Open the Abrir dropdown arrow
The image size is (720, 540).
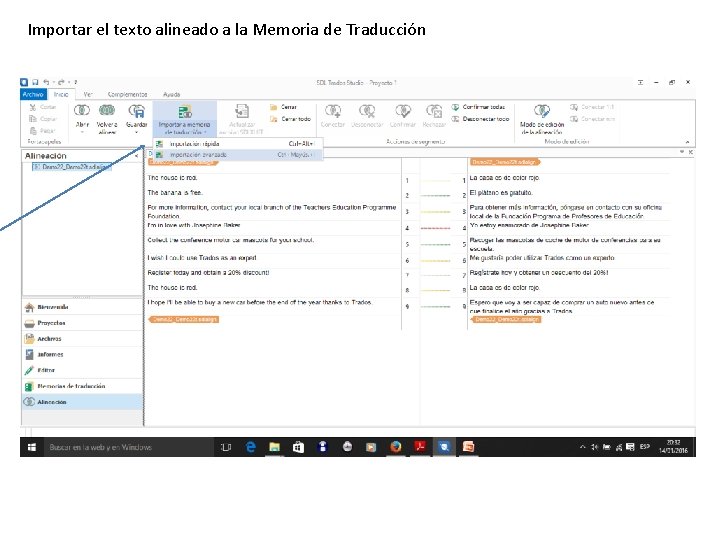coord(82,132)
